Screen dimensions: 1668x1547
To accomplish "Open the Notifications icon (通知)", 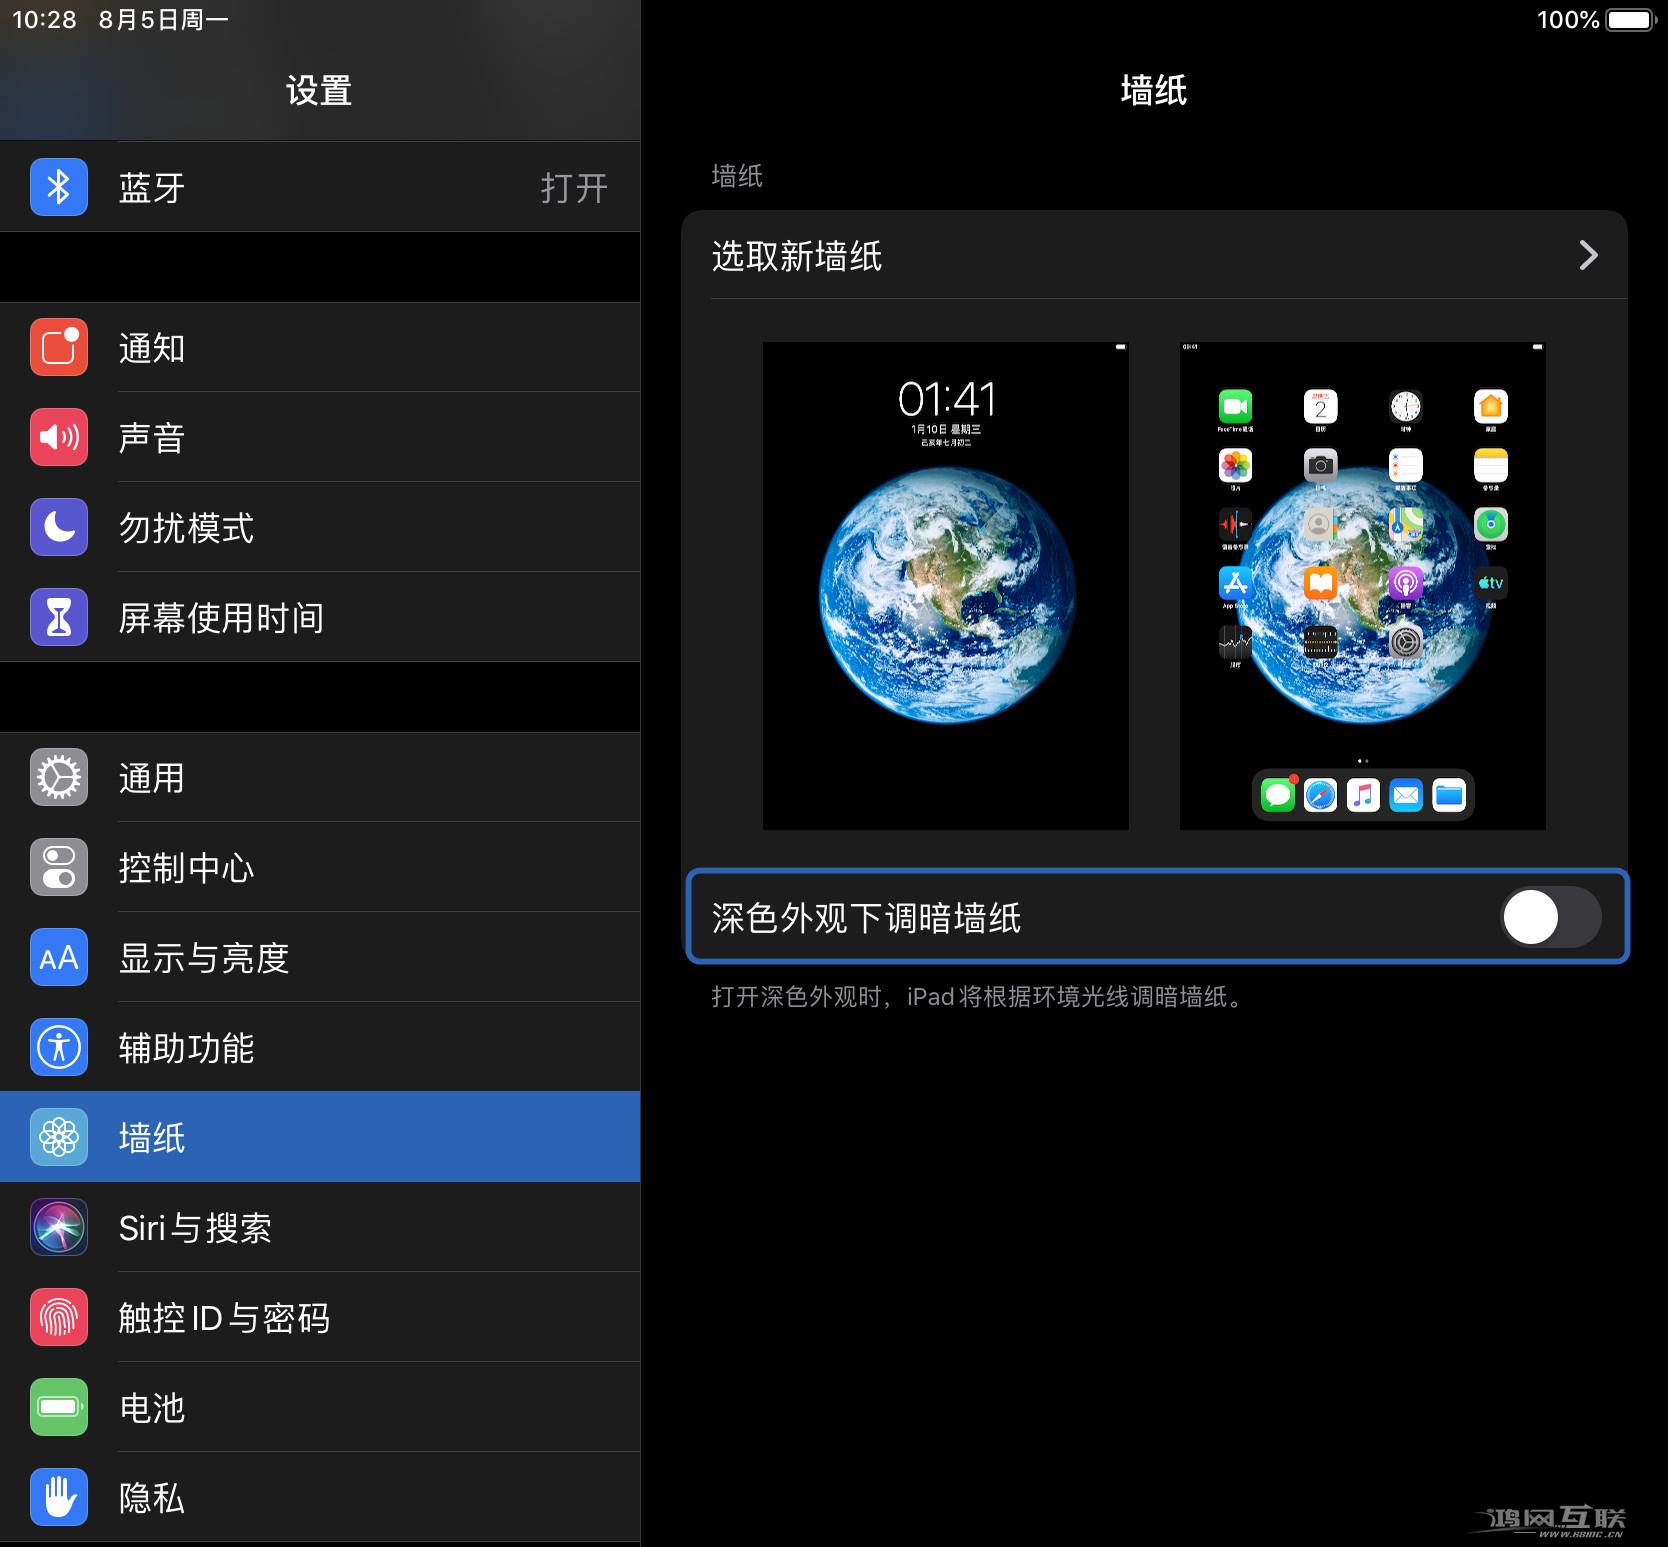I will 58,347.
